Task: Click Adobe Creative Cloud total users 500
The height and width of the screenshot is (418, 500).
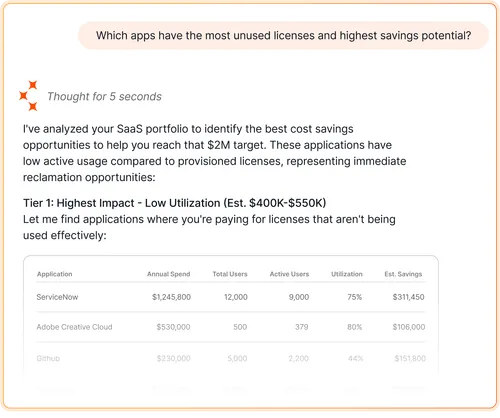Action: pyautogui.click(x=240, y=327)
